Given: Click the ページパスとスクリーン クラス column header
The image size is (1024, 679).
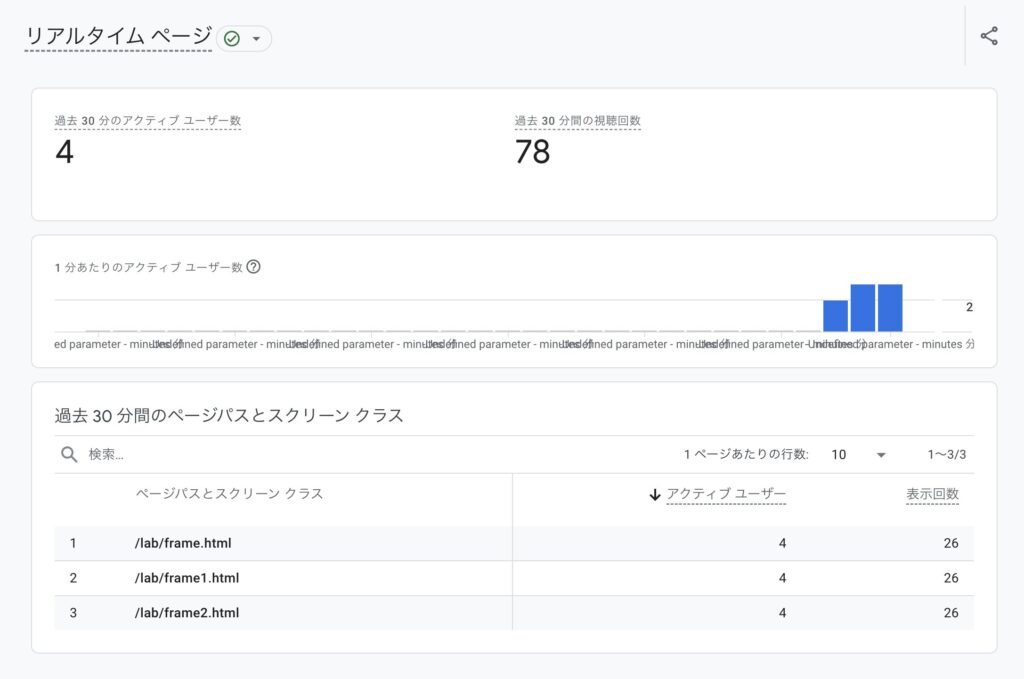Looking at the screenshot, I should (229, 494).
